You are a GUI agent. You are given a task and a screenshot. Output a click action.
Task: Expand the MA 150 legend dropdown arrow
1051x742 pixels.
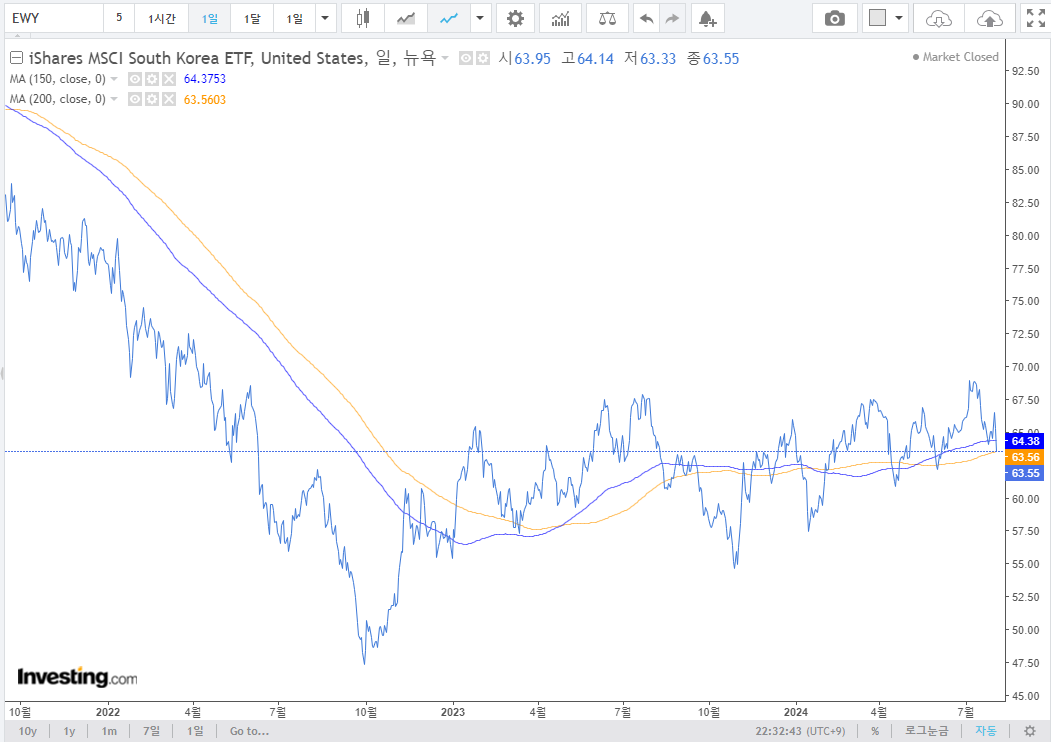[x=114, y=79]
